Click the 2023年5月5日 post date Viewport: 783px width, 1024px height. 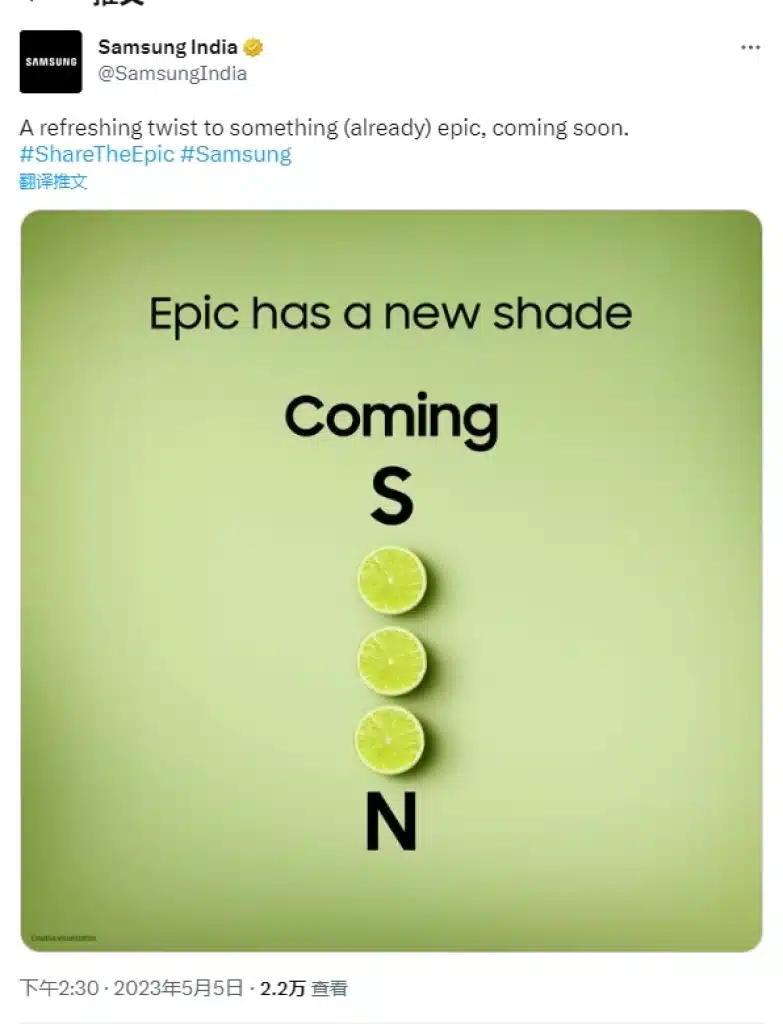(x=178, y=988)
